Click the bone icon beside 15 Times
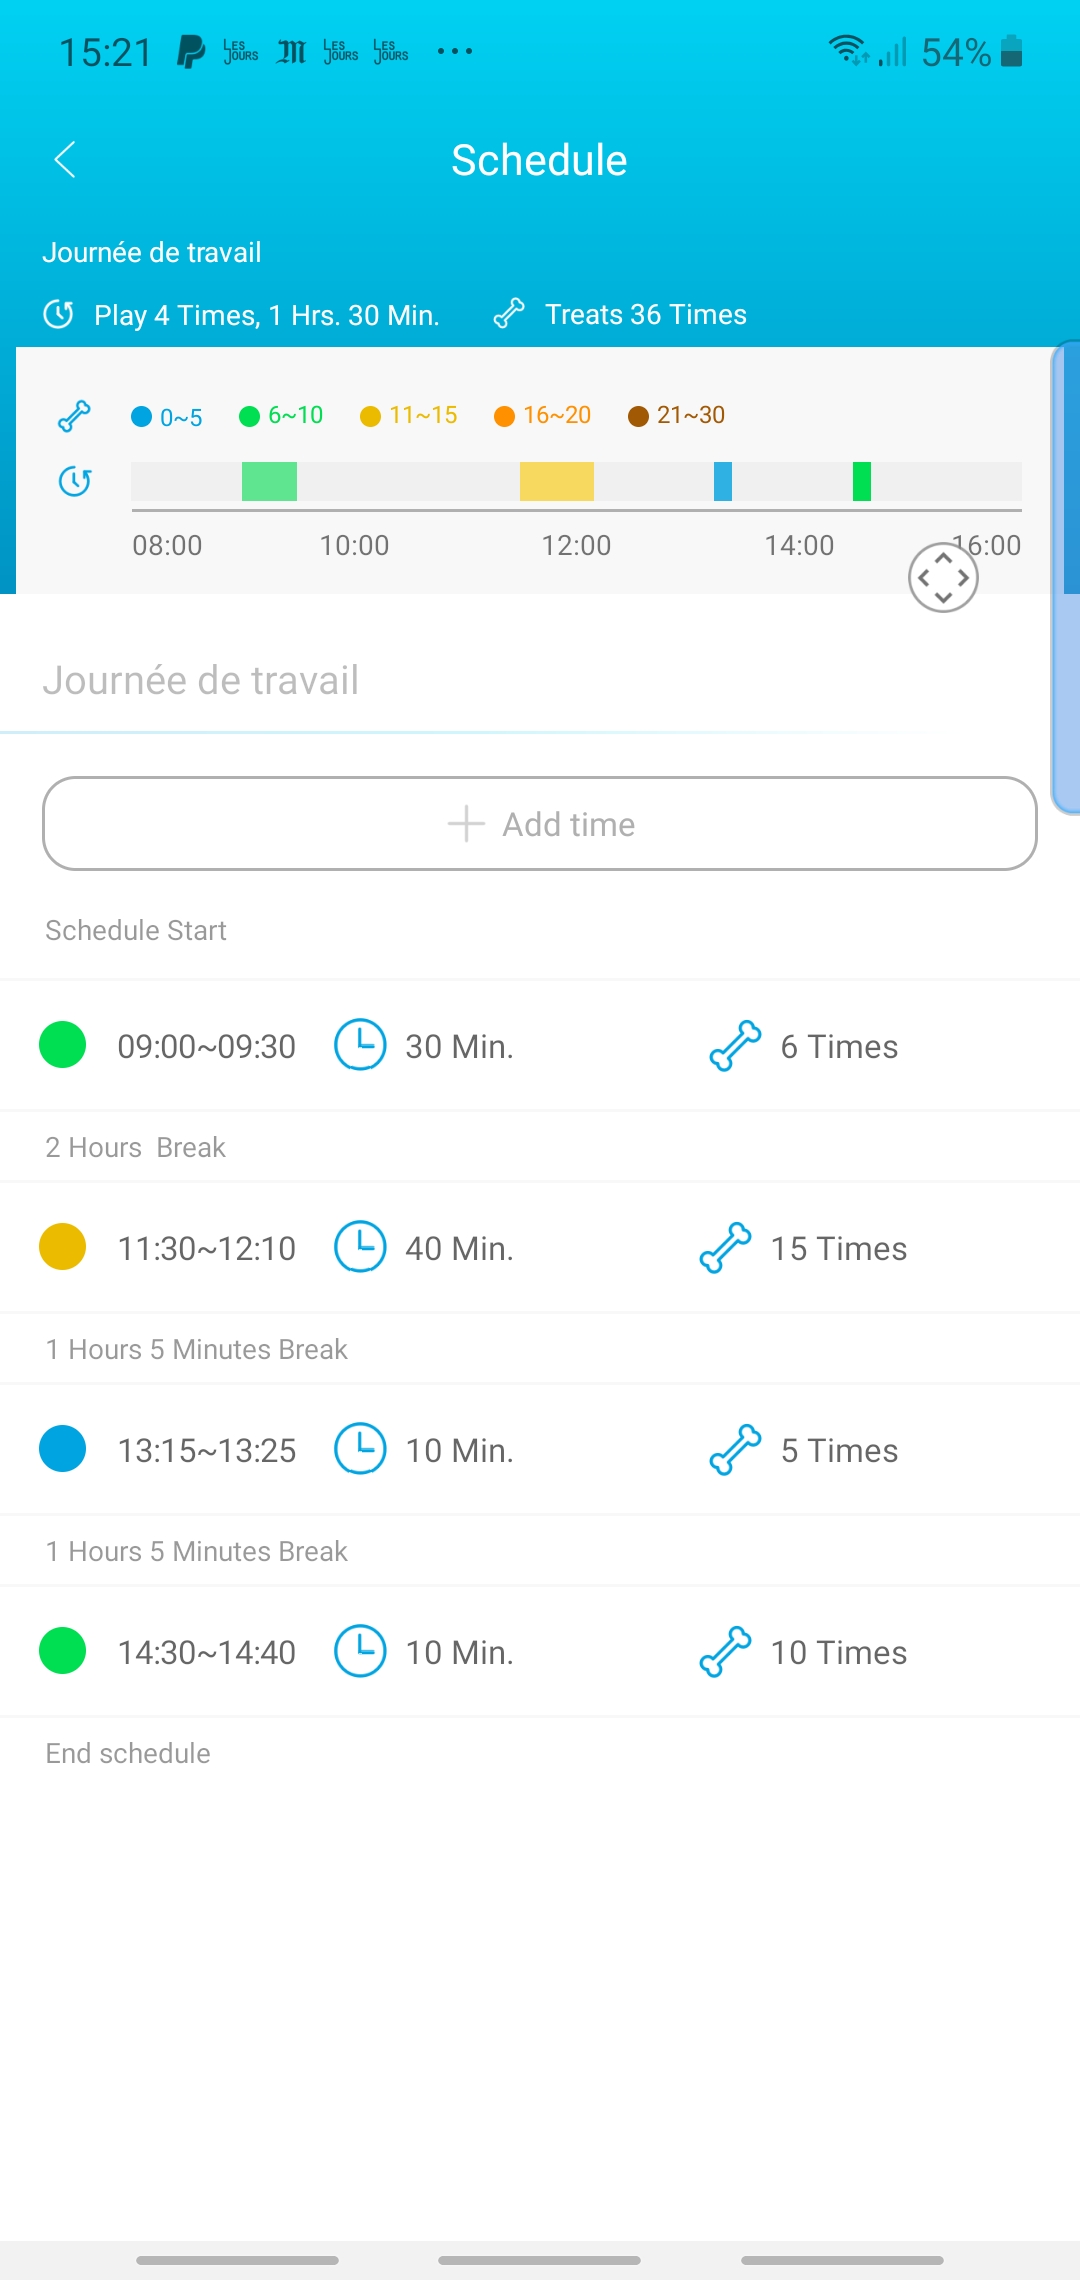 (x=725, y=1248)
